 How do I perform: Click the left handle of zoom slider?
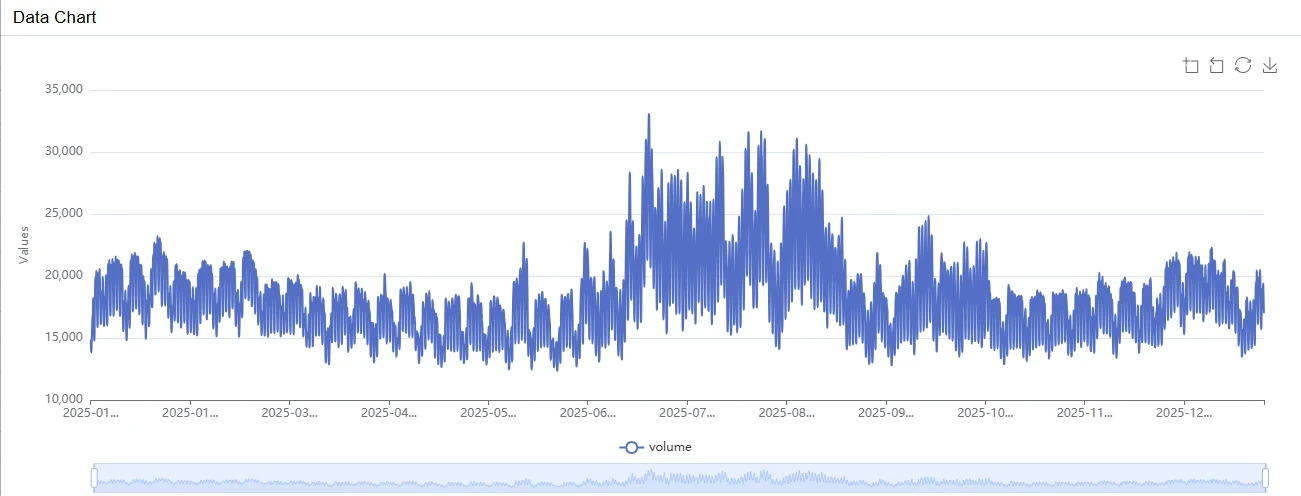pos(94,478)
